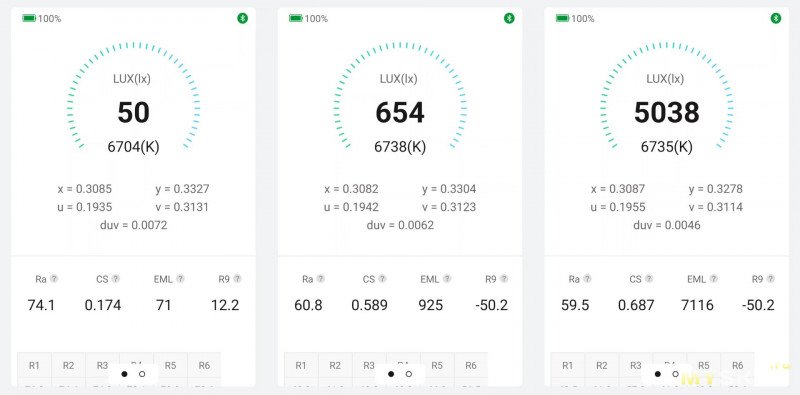
Task: Open the CS help icon in the middle panel
Action: [x=382, y=279]
